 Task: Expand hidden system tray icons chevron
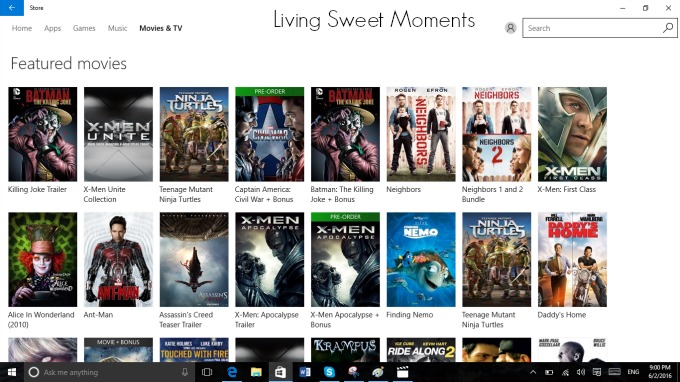coord(533,372)
